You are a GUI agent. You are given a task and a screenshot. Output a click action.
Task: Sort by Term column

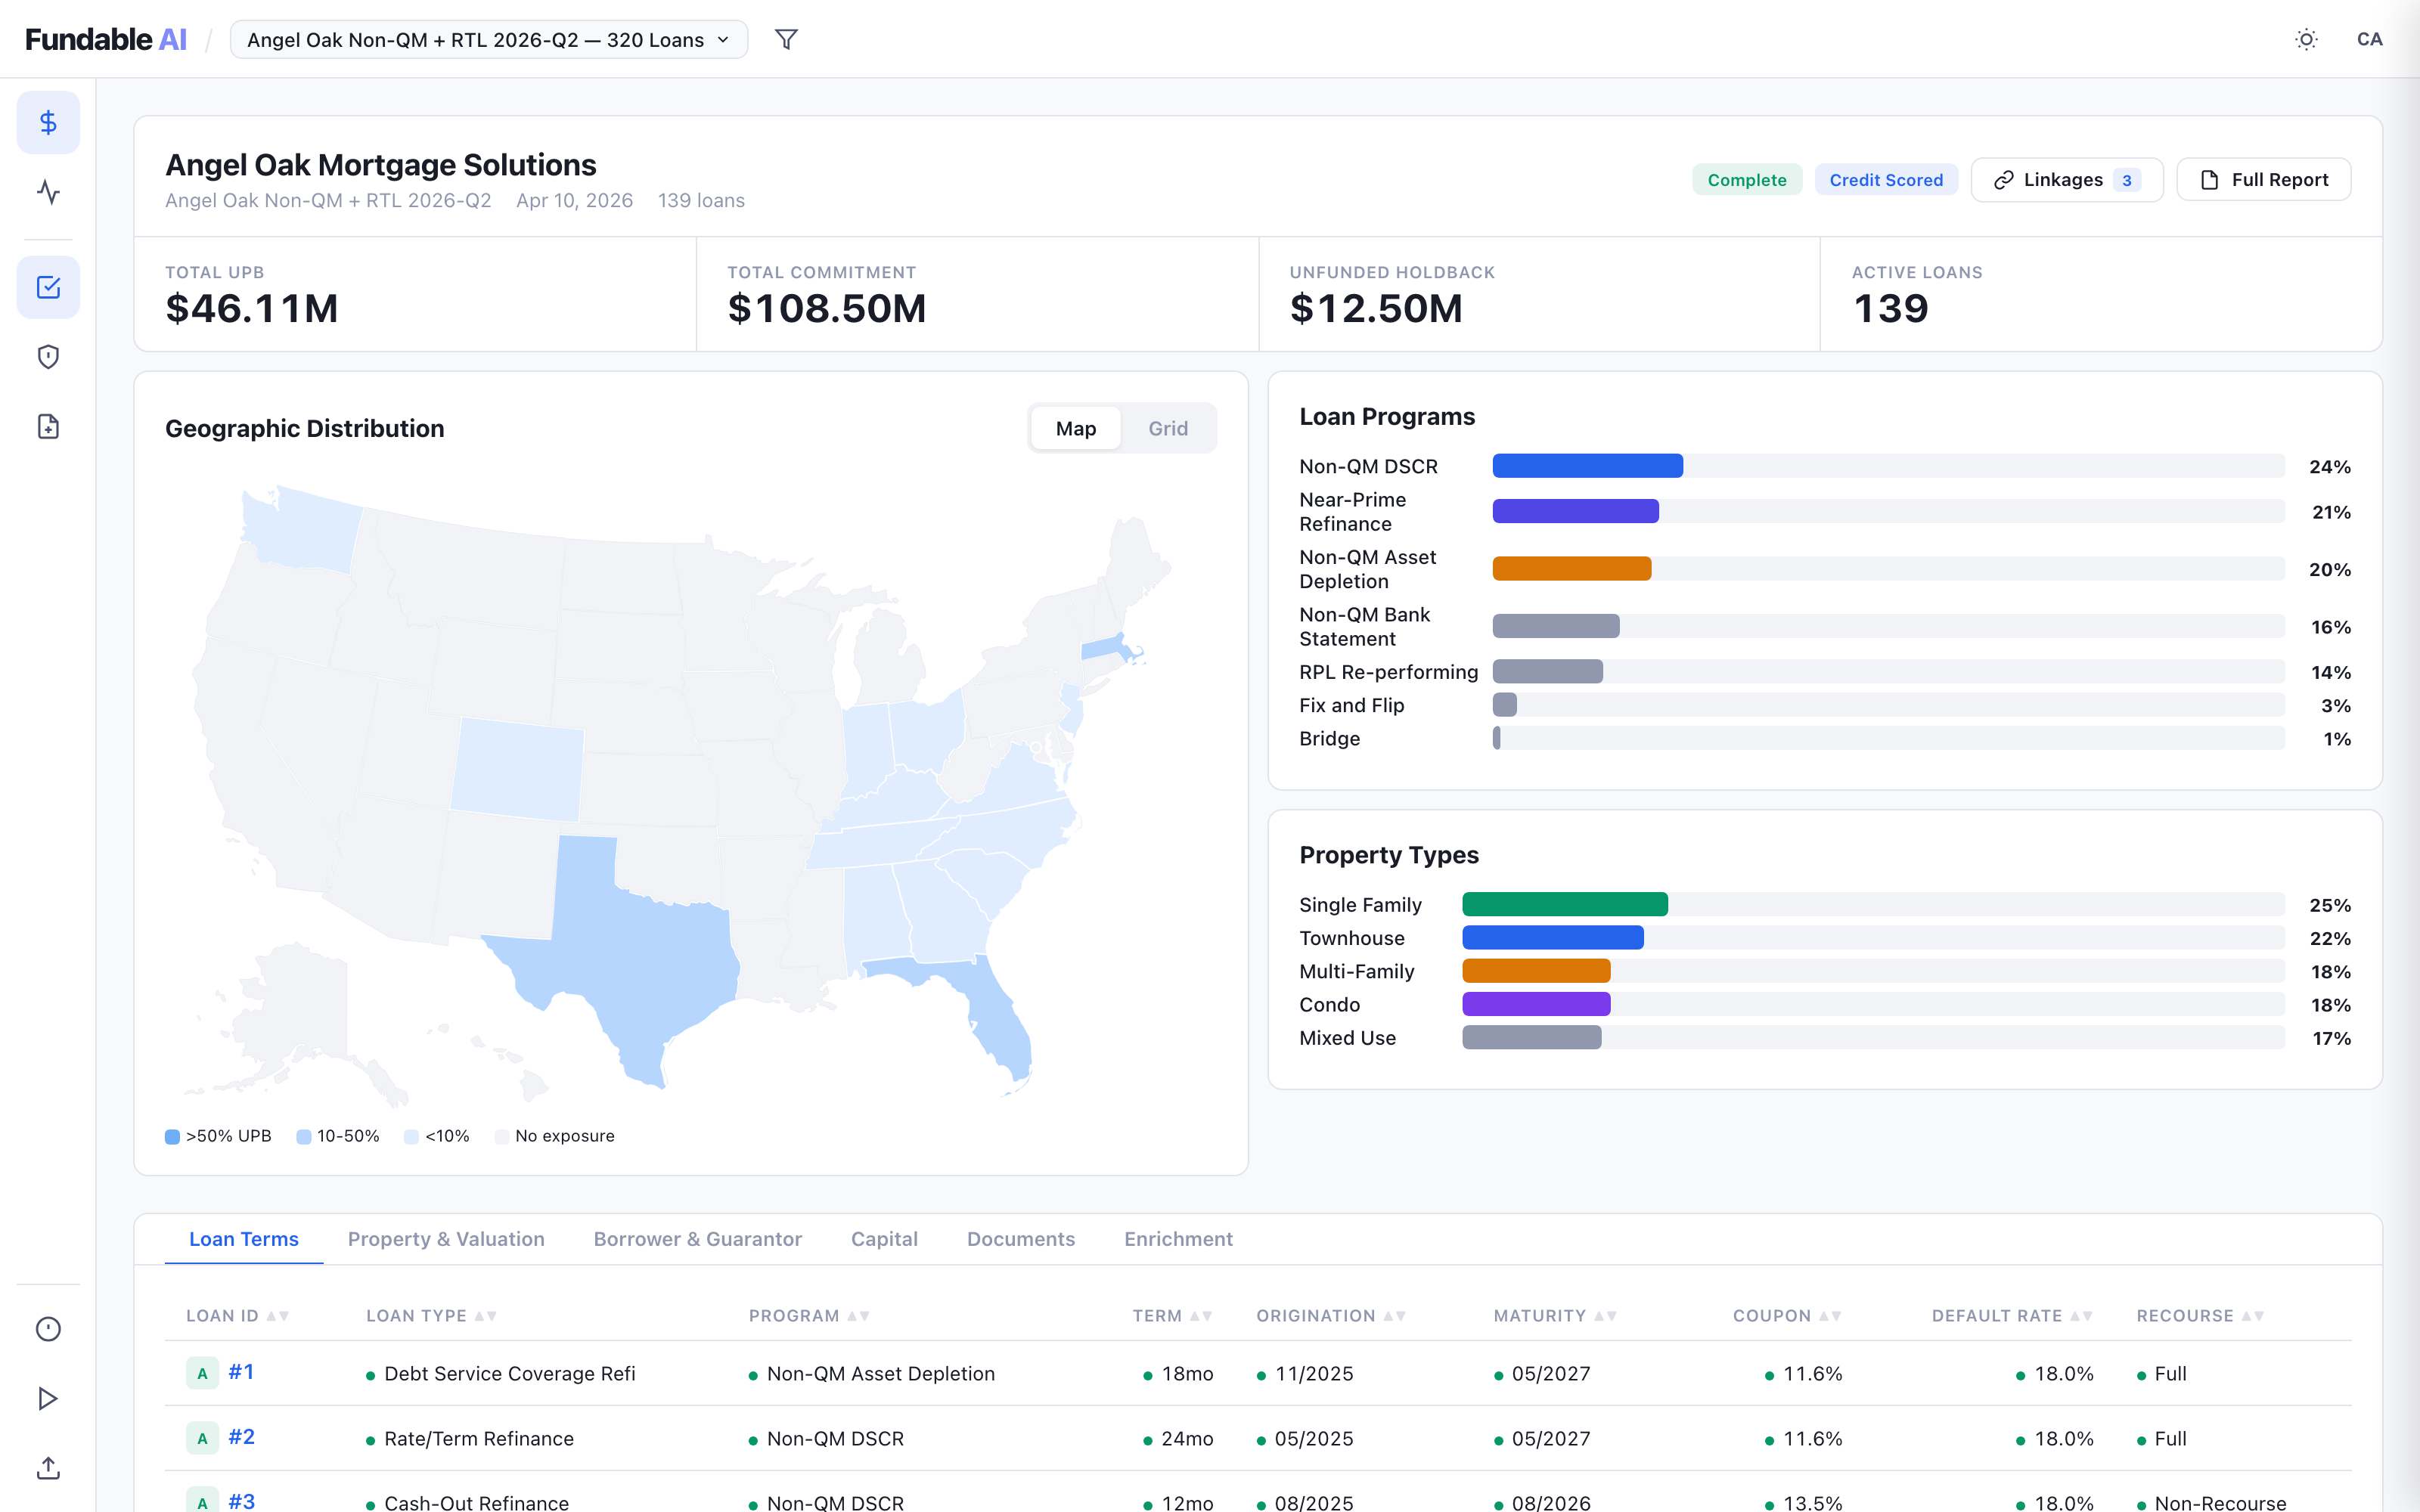[x=1172, y=1316]
